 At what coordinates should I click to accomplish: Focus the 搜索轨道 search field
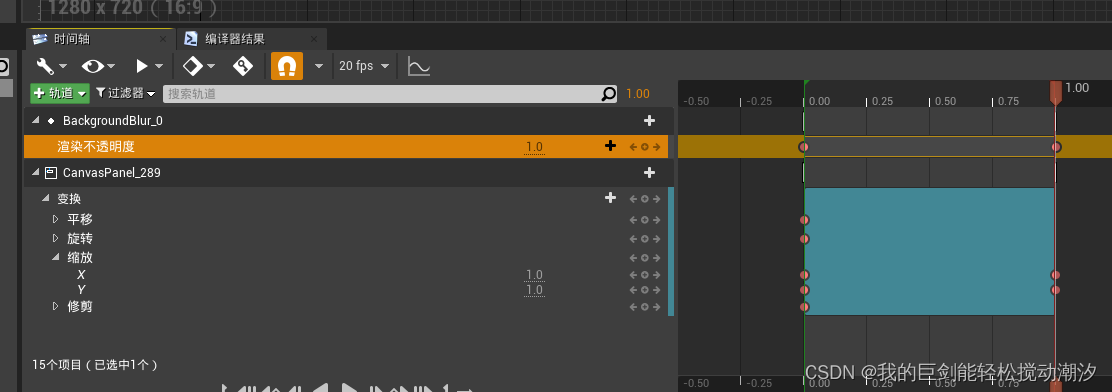pyautogui.click(x=390, y=94)
